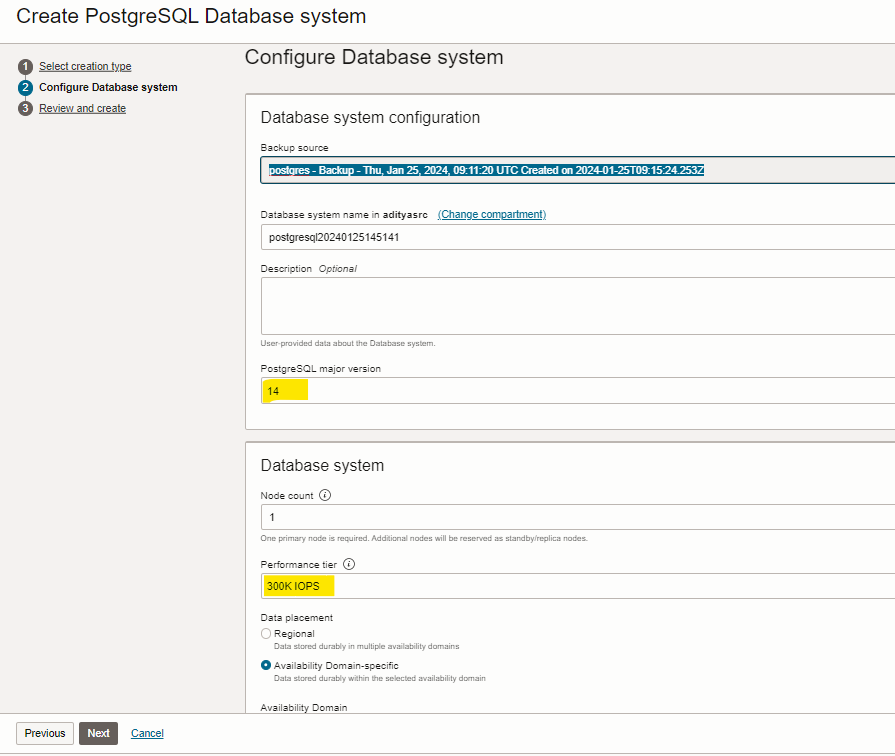Screen dimensions: 895x756
Task: Open PostgreSQL major version dropdown
Action: point(578,391)
